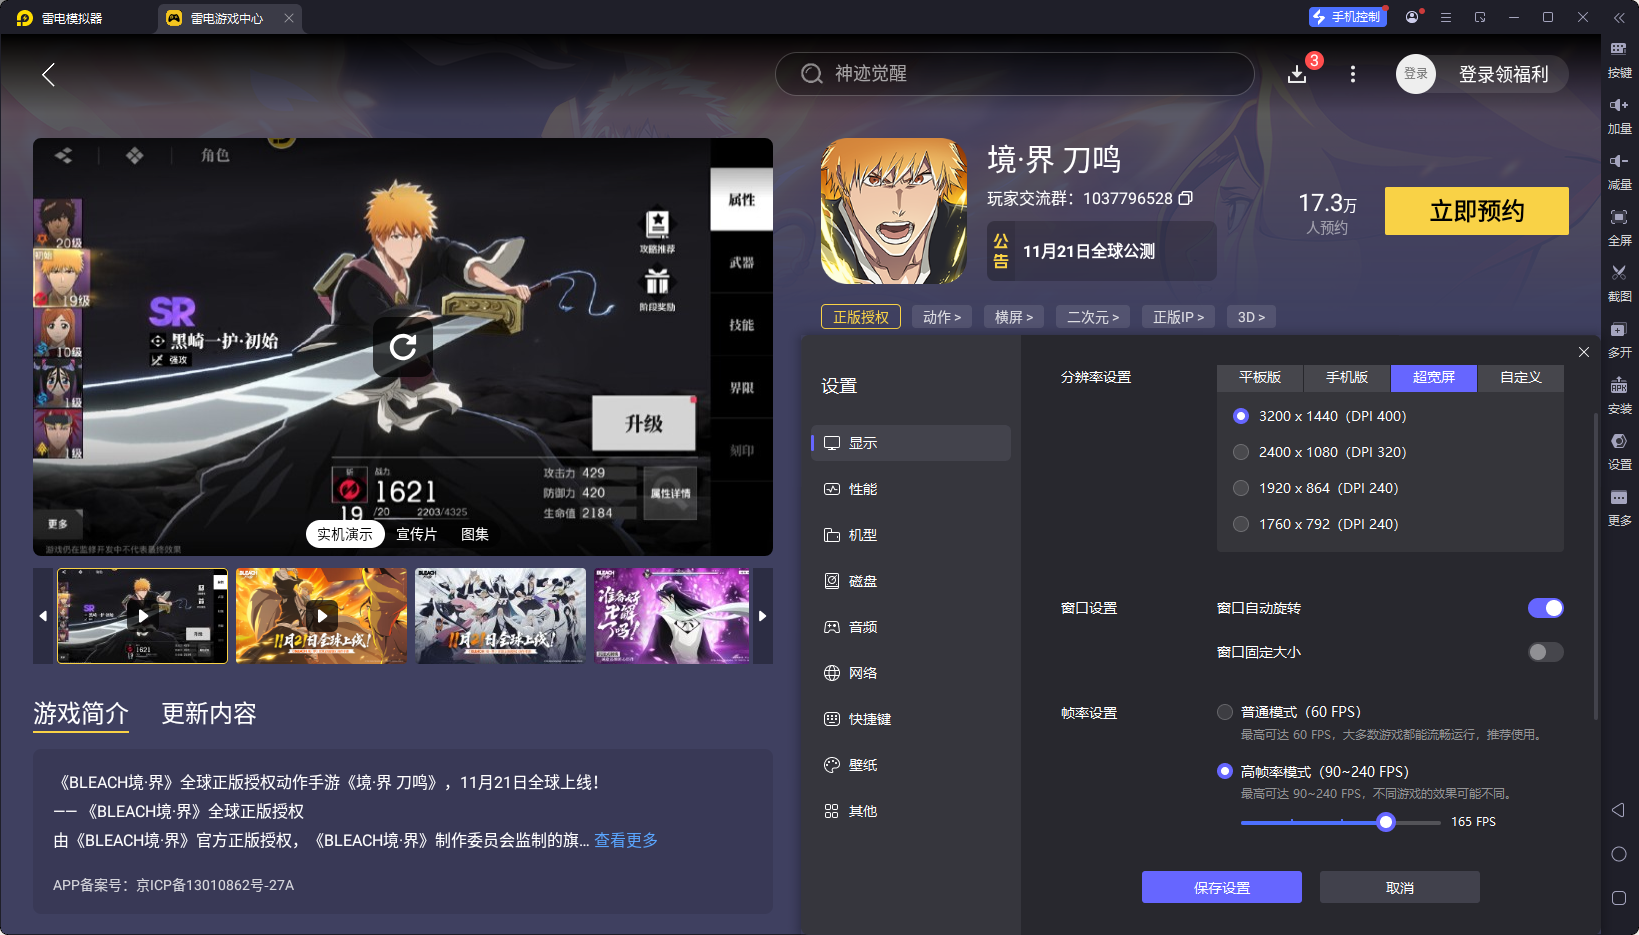Switch to the 手机版 resolution tab
The image size is (1639, 935).
(1347, 377)
